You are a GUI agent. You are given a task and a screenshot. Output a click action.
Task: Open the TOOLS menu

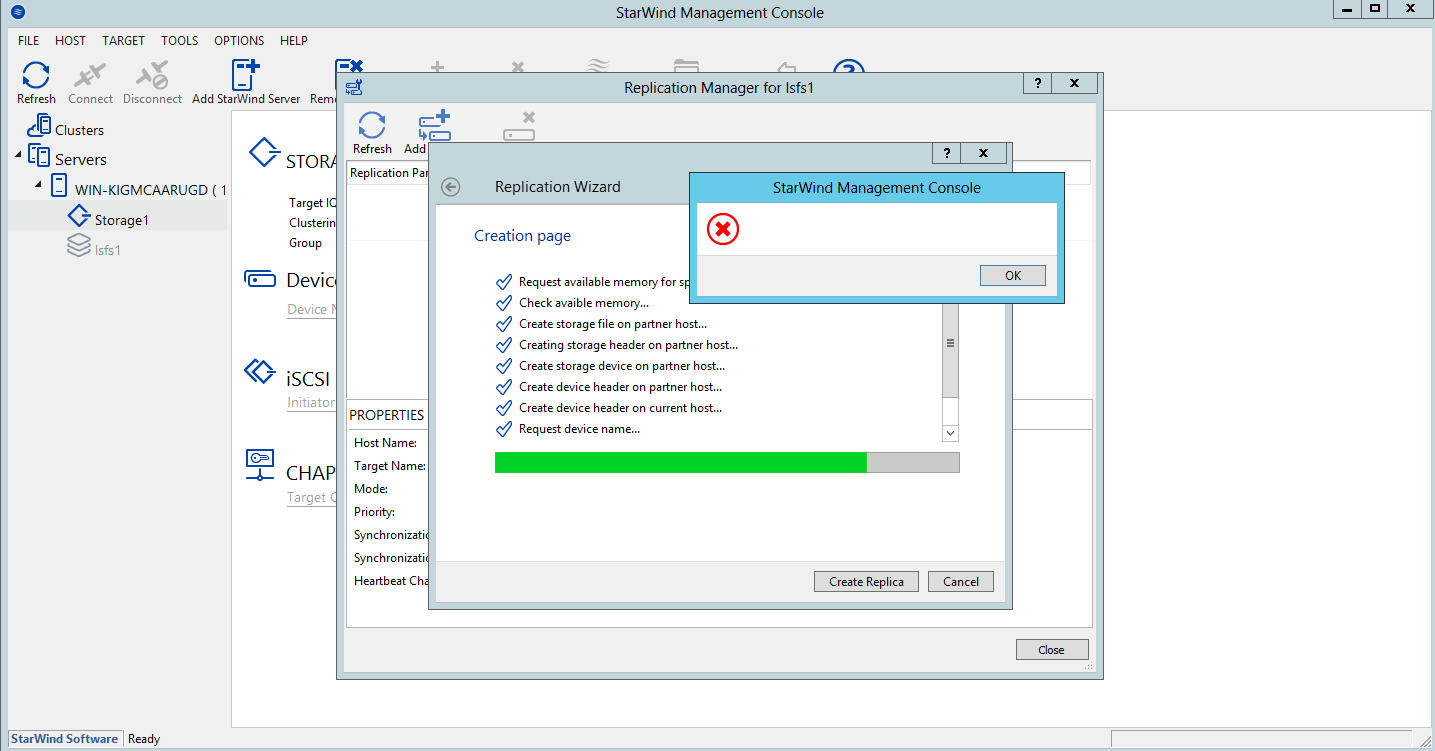coord(180,41)
